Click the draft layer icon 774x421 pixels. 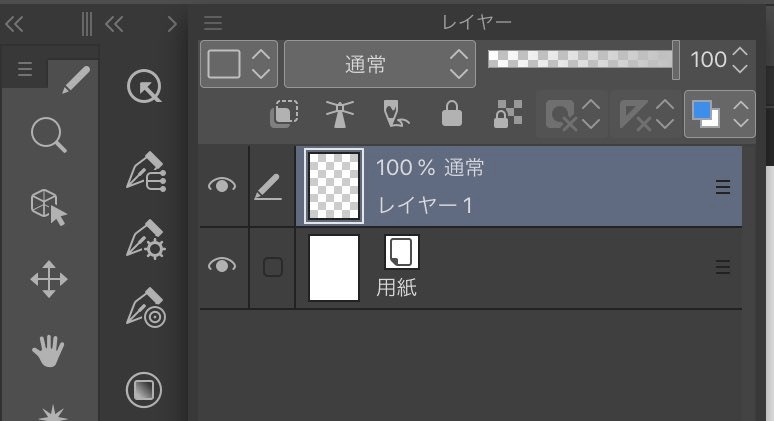[396, 115]
